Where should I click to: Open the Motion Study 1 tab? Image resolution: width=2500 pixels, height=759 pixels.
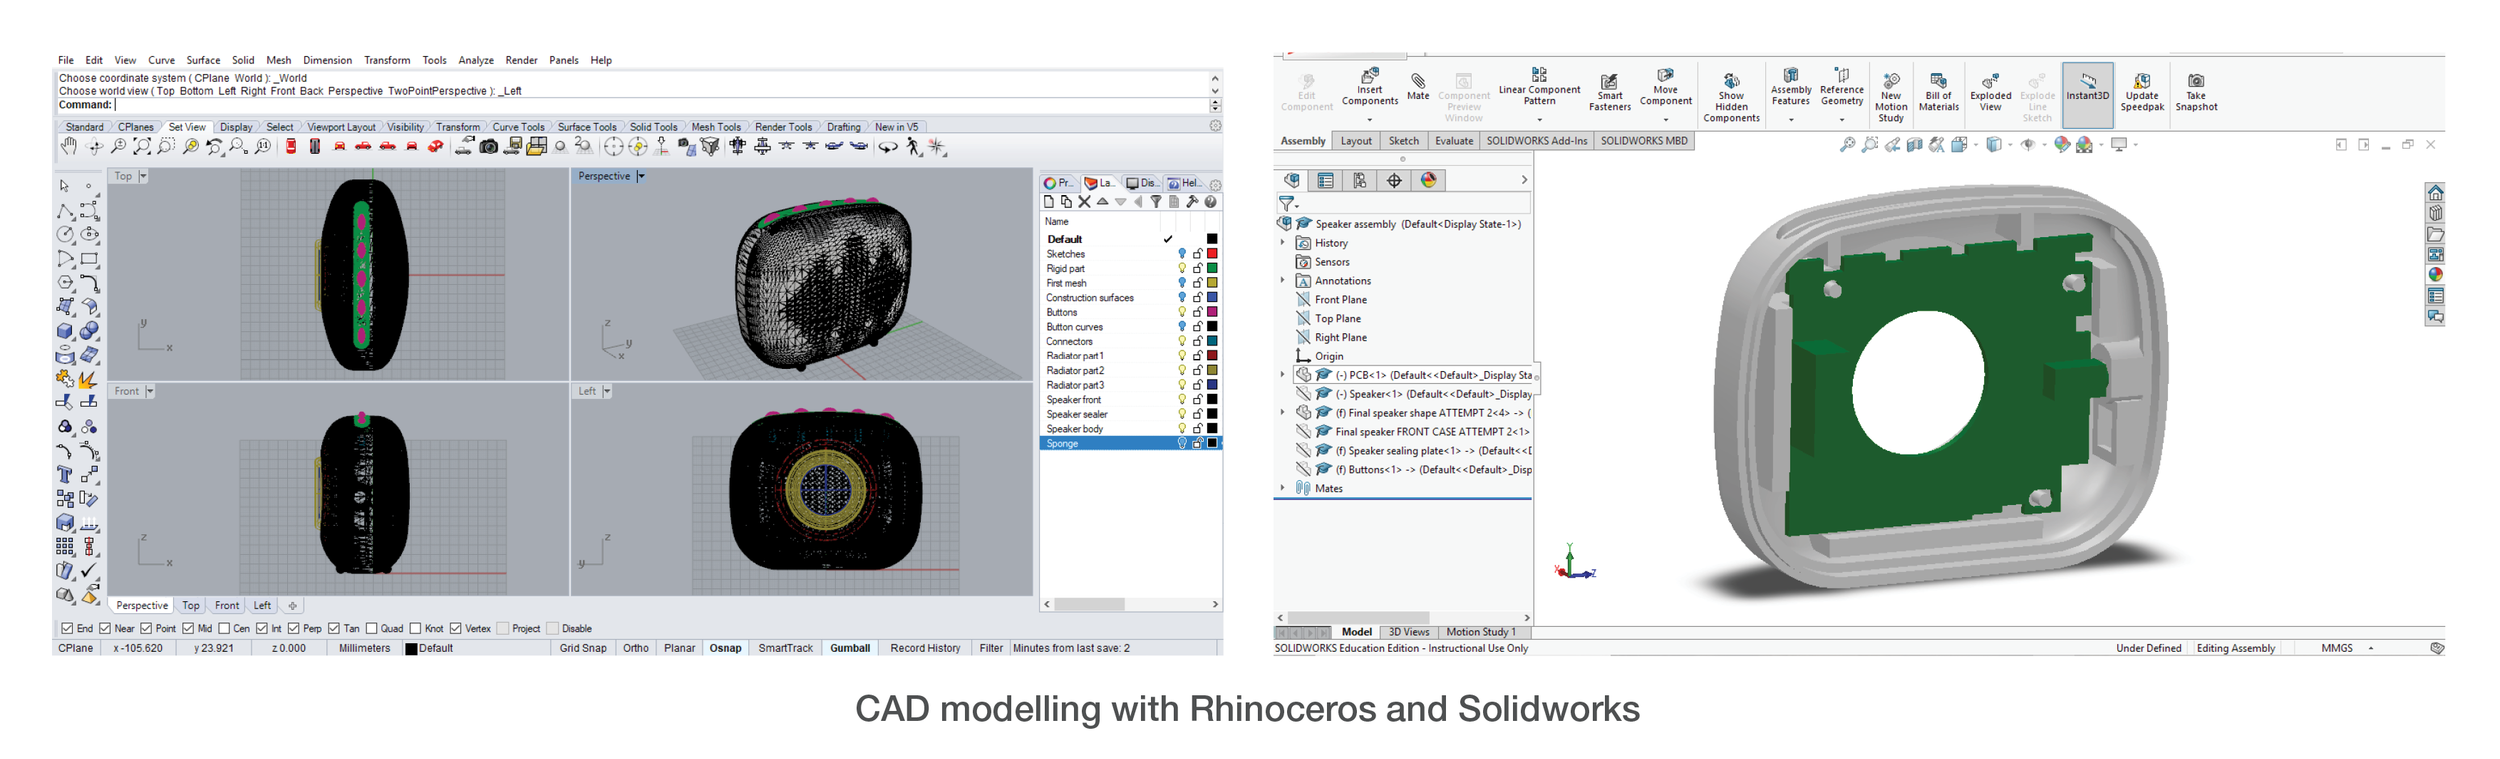pos(1480,632)
